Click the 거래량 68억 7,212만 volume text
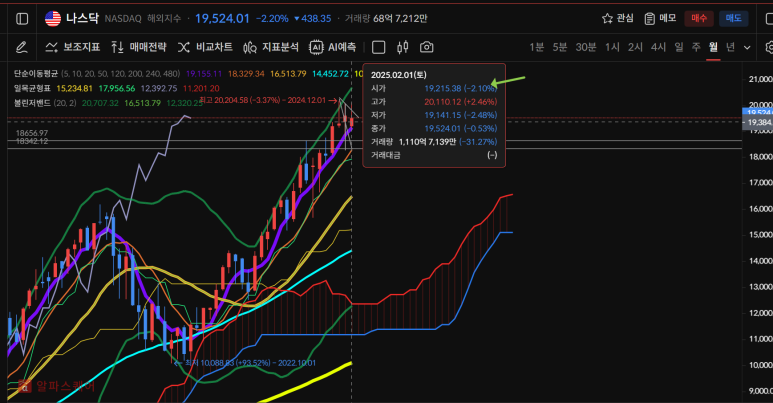Viewport: 773px width, 403px height. pos(386,19)
